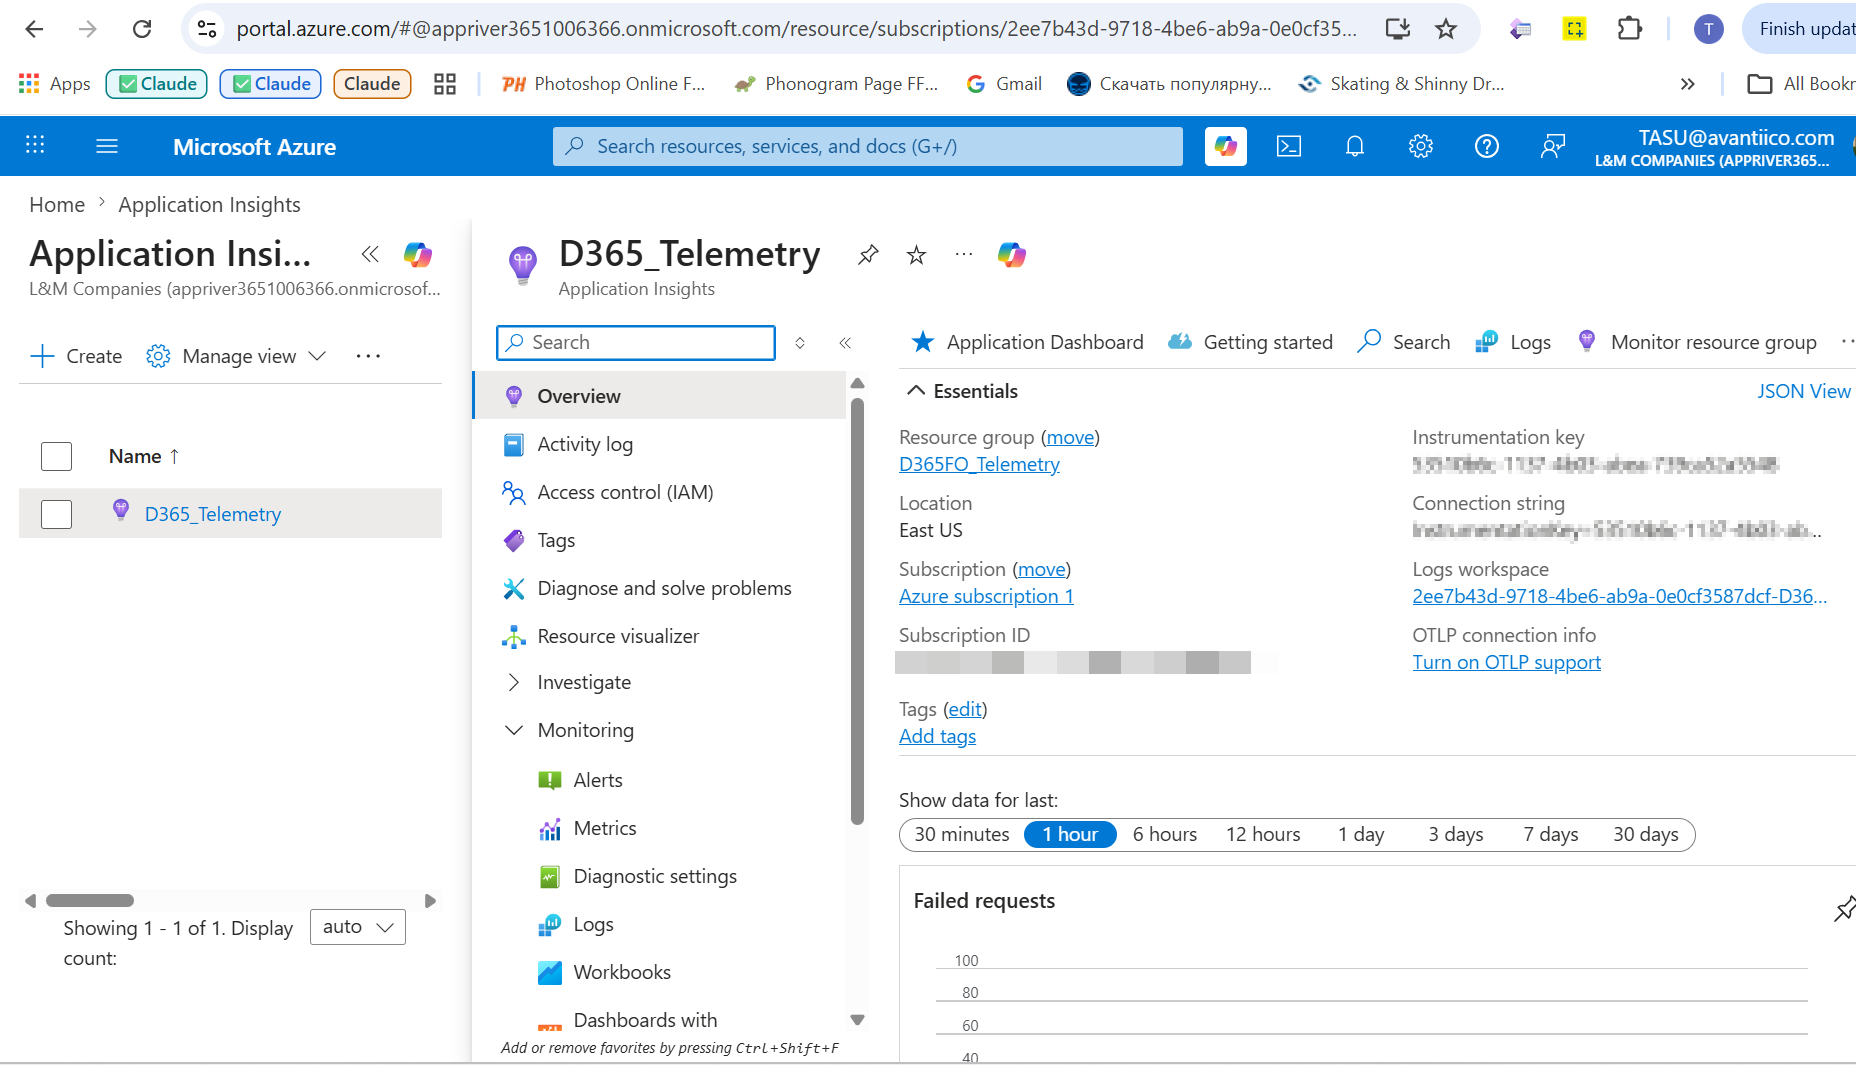Open JSON View link
Viewport: 1856px width, 1065px height.
pos(1804,391)
